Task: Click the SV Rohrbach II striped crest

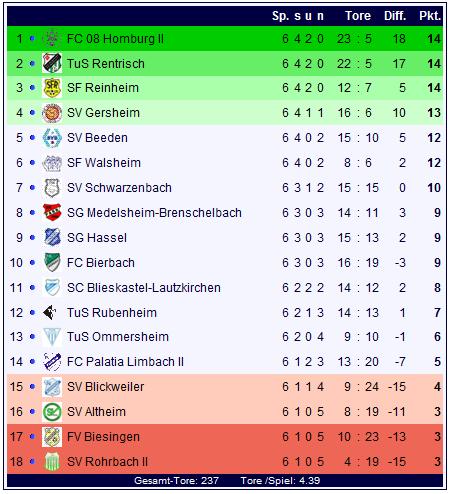Action: (x=52, y=462)
